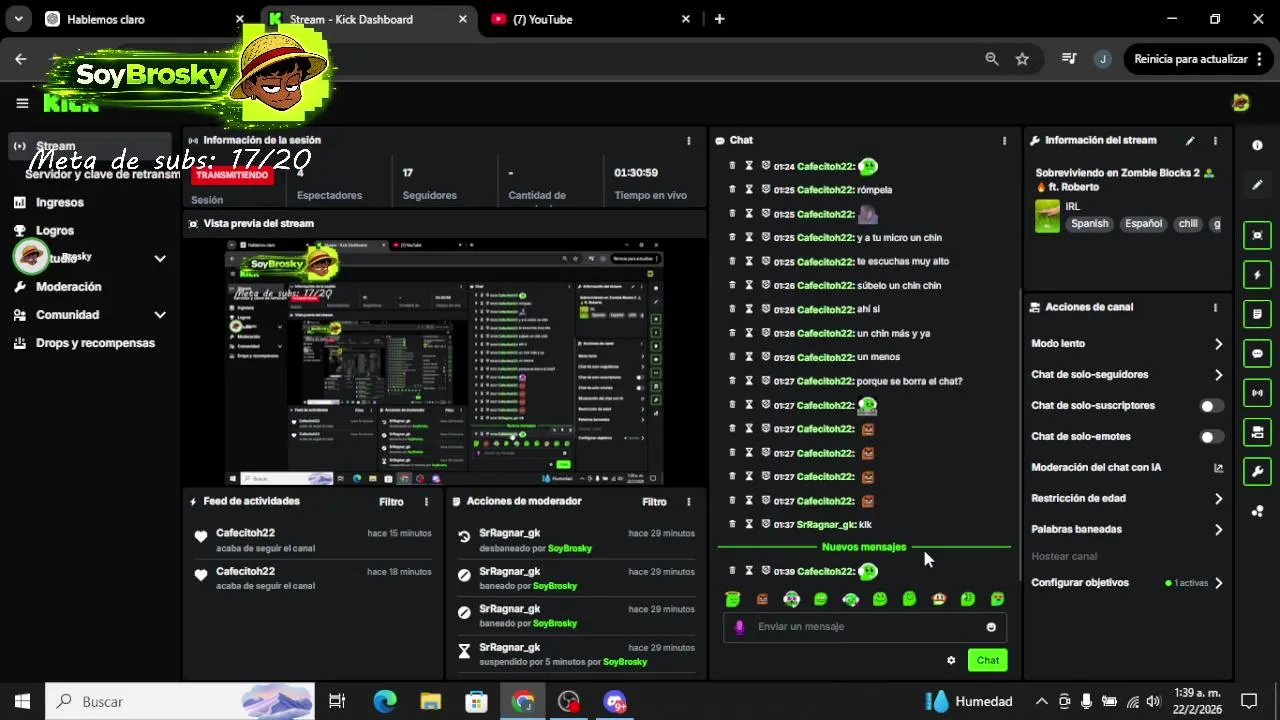Toggle the lightning activity feed icon in right sidebar

(1257, 274)
